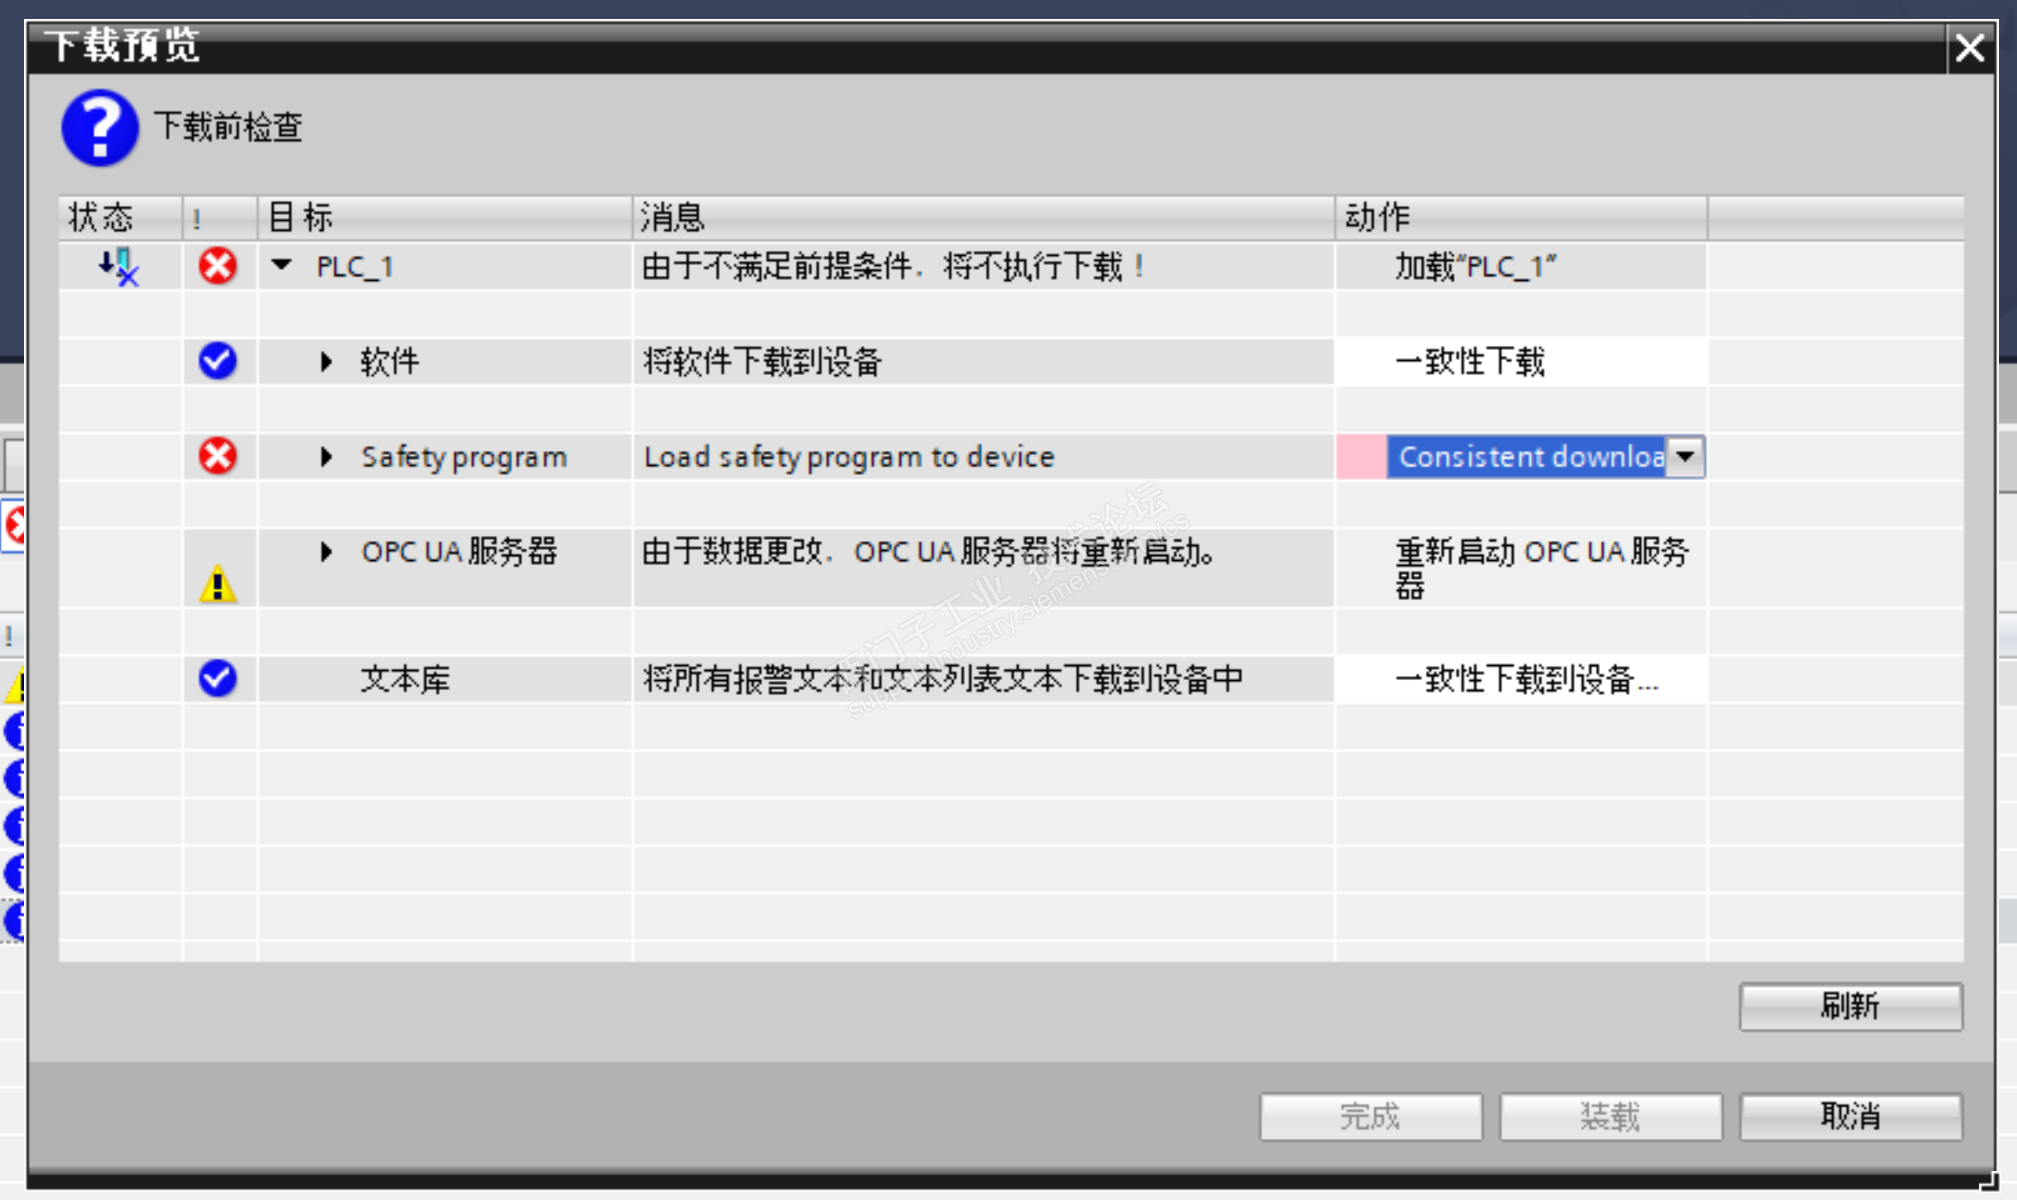Image resolution: width=2017 pixels, height=1200 pixels.
Task: Expand the 软件 tree entry
Action: [x=326, y=361]
